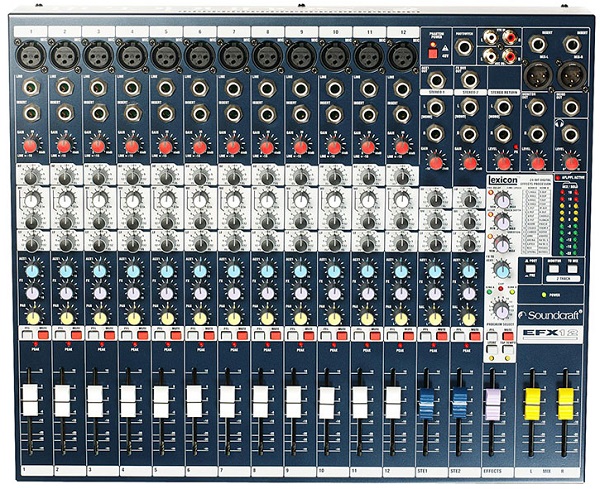
Task: Adjust the Lexicon PROGRAM SELECT knob
Action: [x=501, y=310]
